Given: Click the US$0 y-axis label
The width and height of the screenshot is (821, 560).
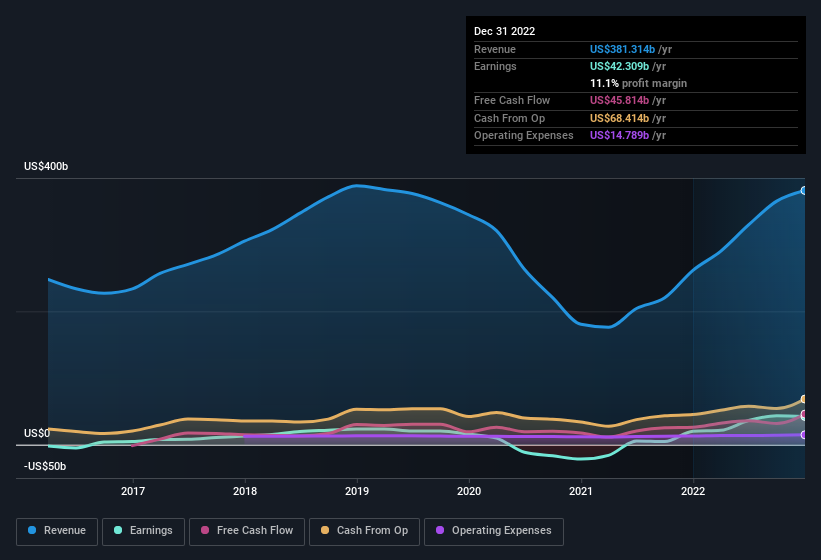Looking at the screenshot, I should point(37,433).
